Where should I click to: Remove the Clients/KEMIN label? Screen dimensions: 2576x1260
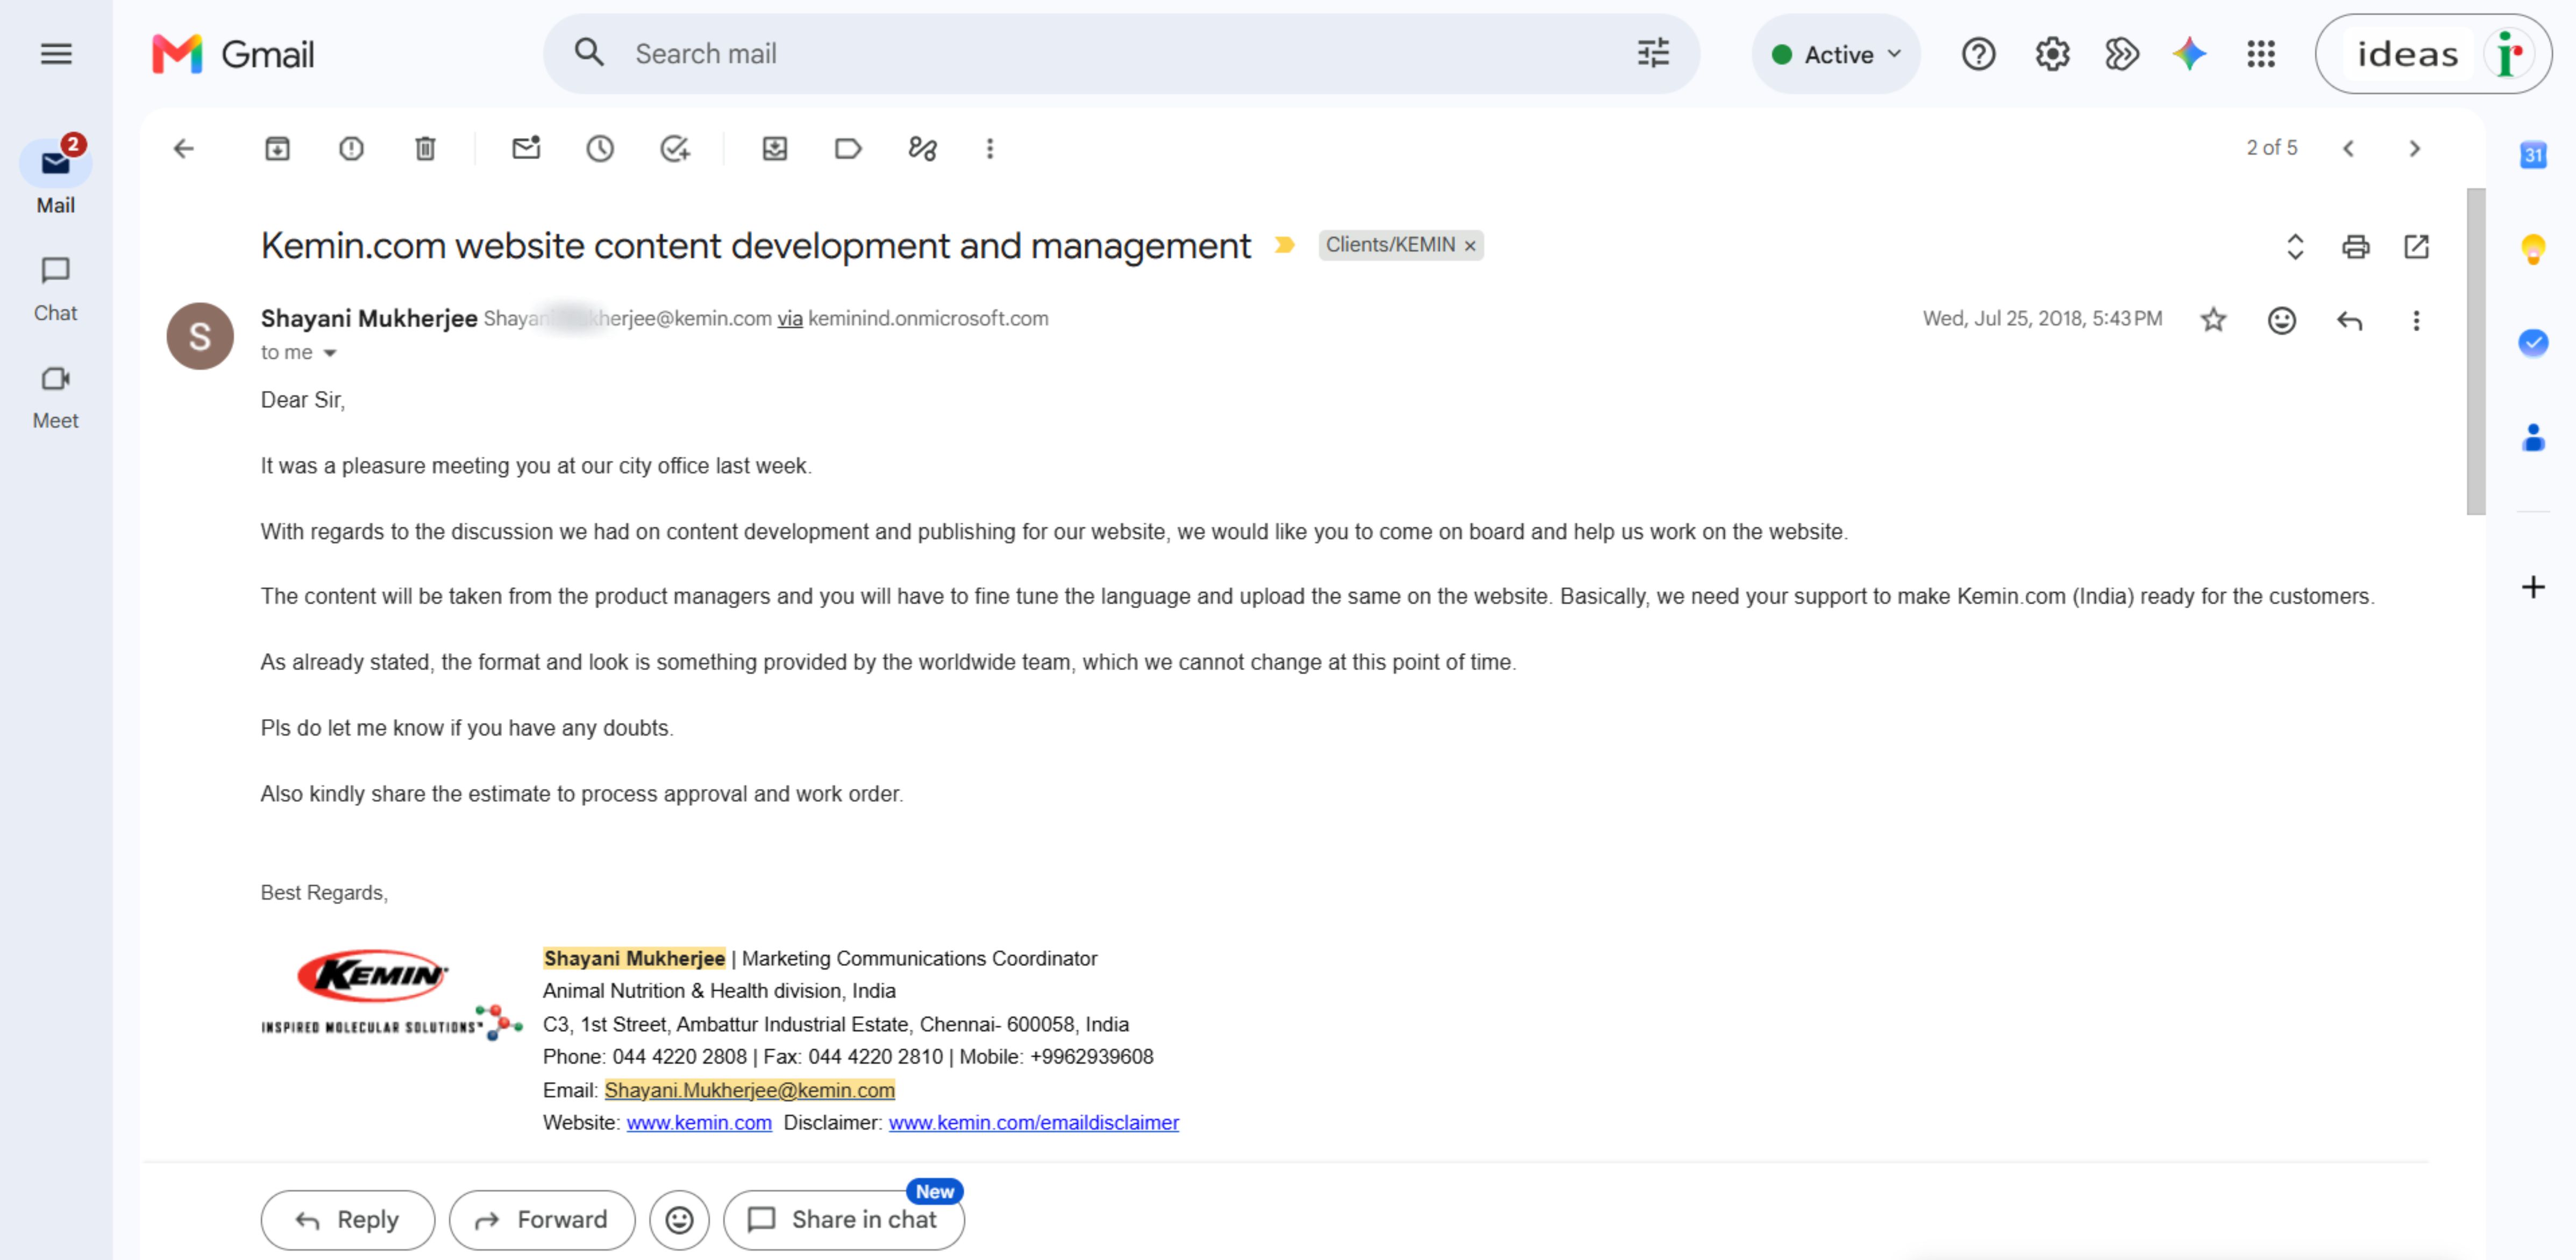(x=1470, y=246)
